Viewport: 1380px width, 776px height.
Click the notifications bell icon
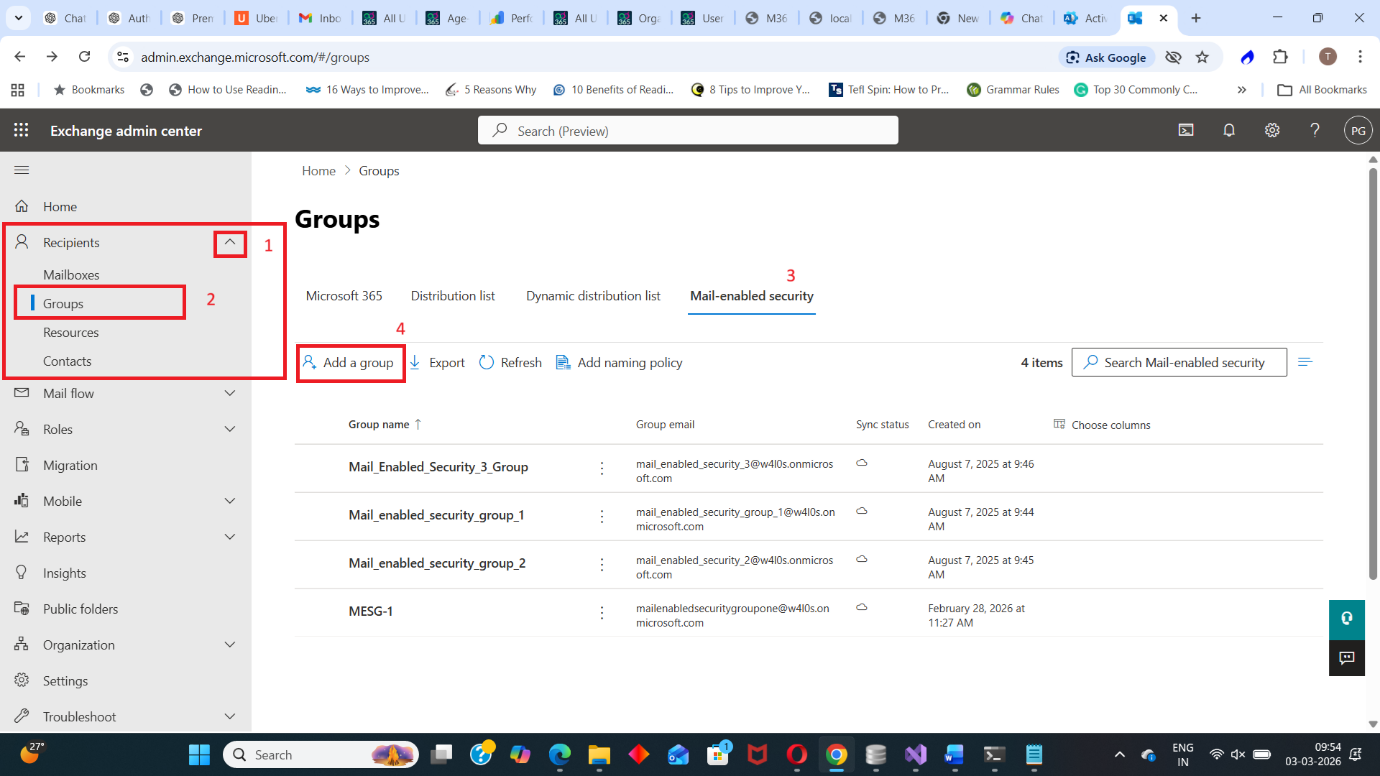coord(1229,131)
